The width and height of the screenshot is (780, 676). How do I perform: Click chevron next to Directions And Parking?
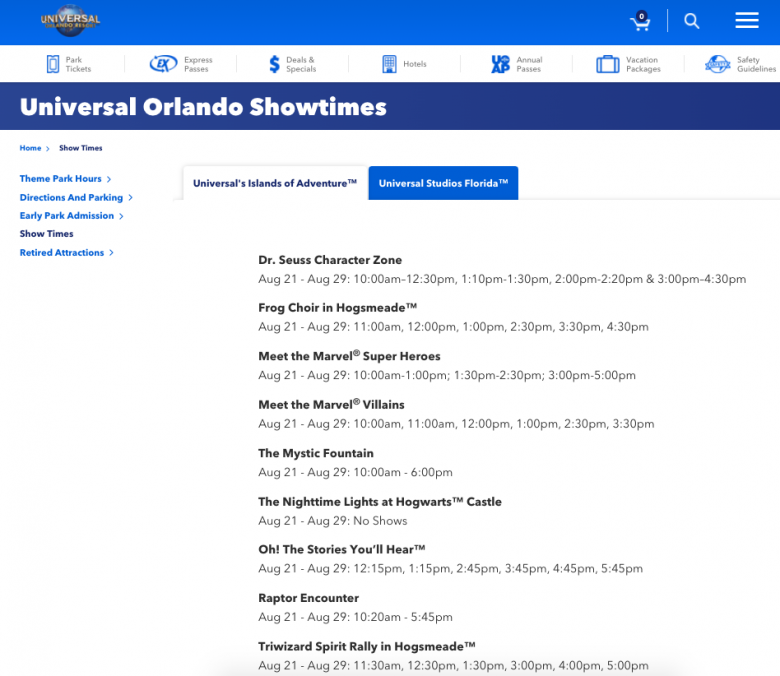coord(130,197)
